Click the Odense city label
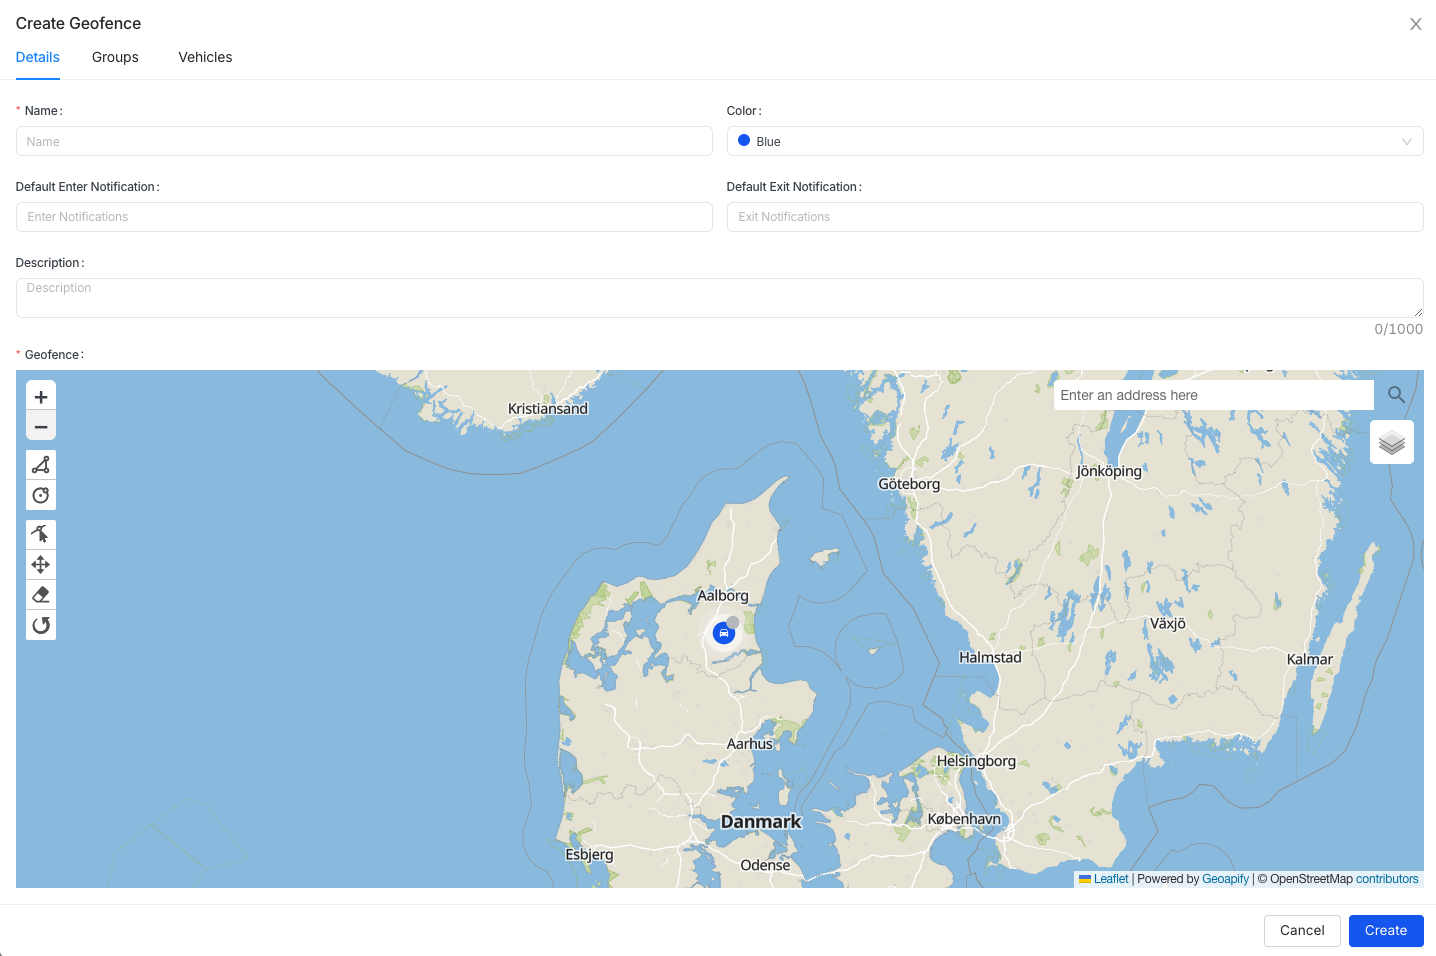Screen dimensions: 1436x956 point(765,865)
